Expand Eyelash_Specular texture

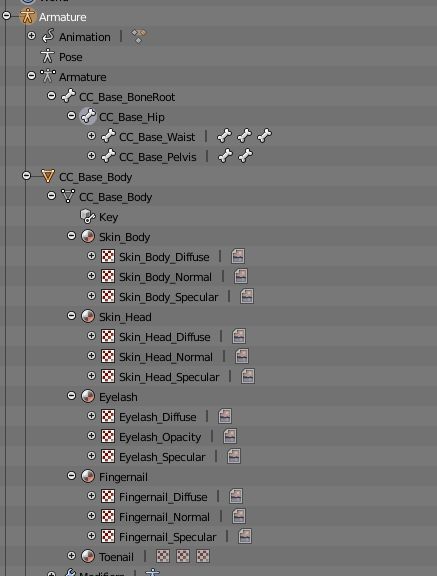pos(91,456)
